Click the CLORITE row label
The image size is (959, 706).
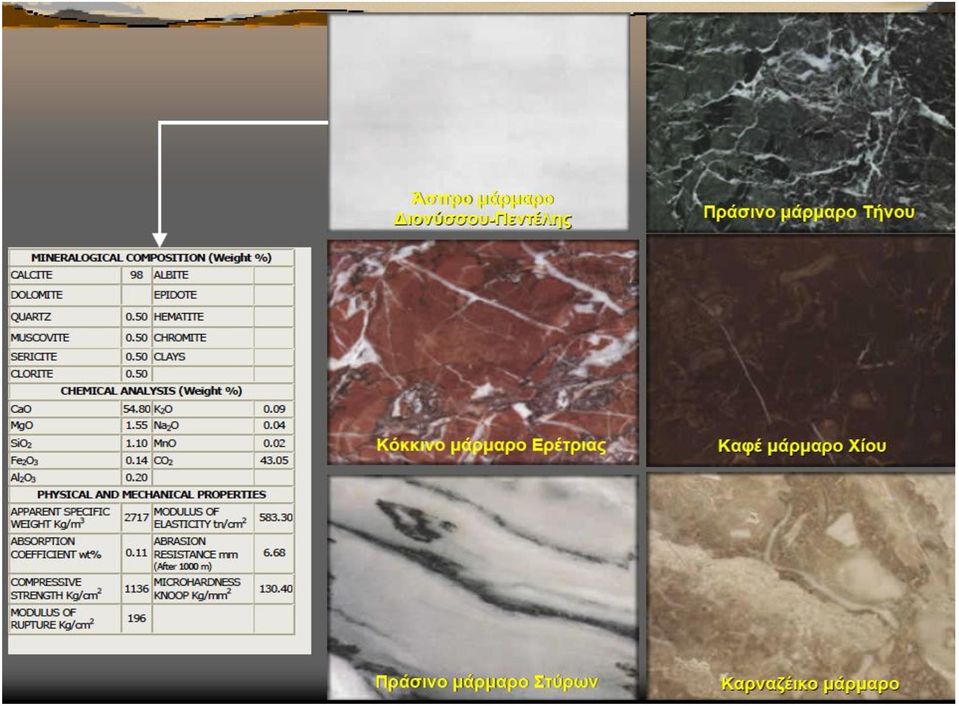click(x=32, y=374)
